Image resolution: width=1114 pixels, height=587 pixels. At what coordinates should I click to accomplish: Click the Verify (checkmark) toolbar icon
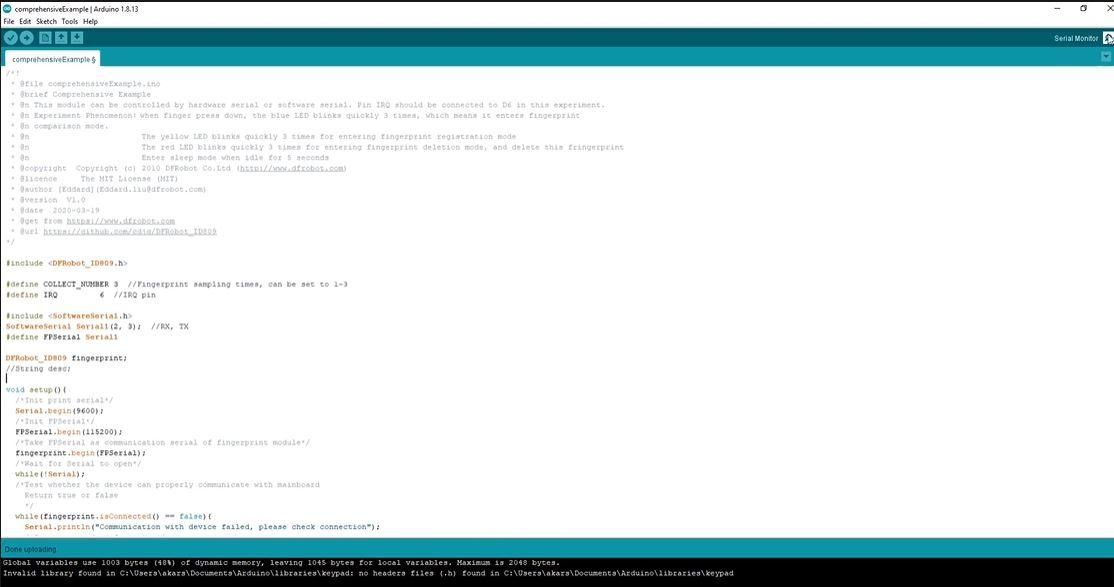tap(11, 37)
